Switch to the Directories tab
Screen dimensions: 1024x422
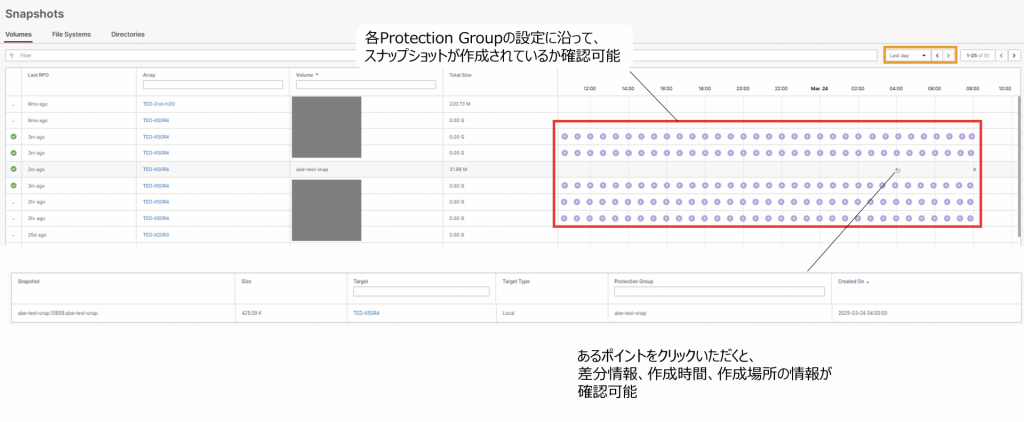128,34
